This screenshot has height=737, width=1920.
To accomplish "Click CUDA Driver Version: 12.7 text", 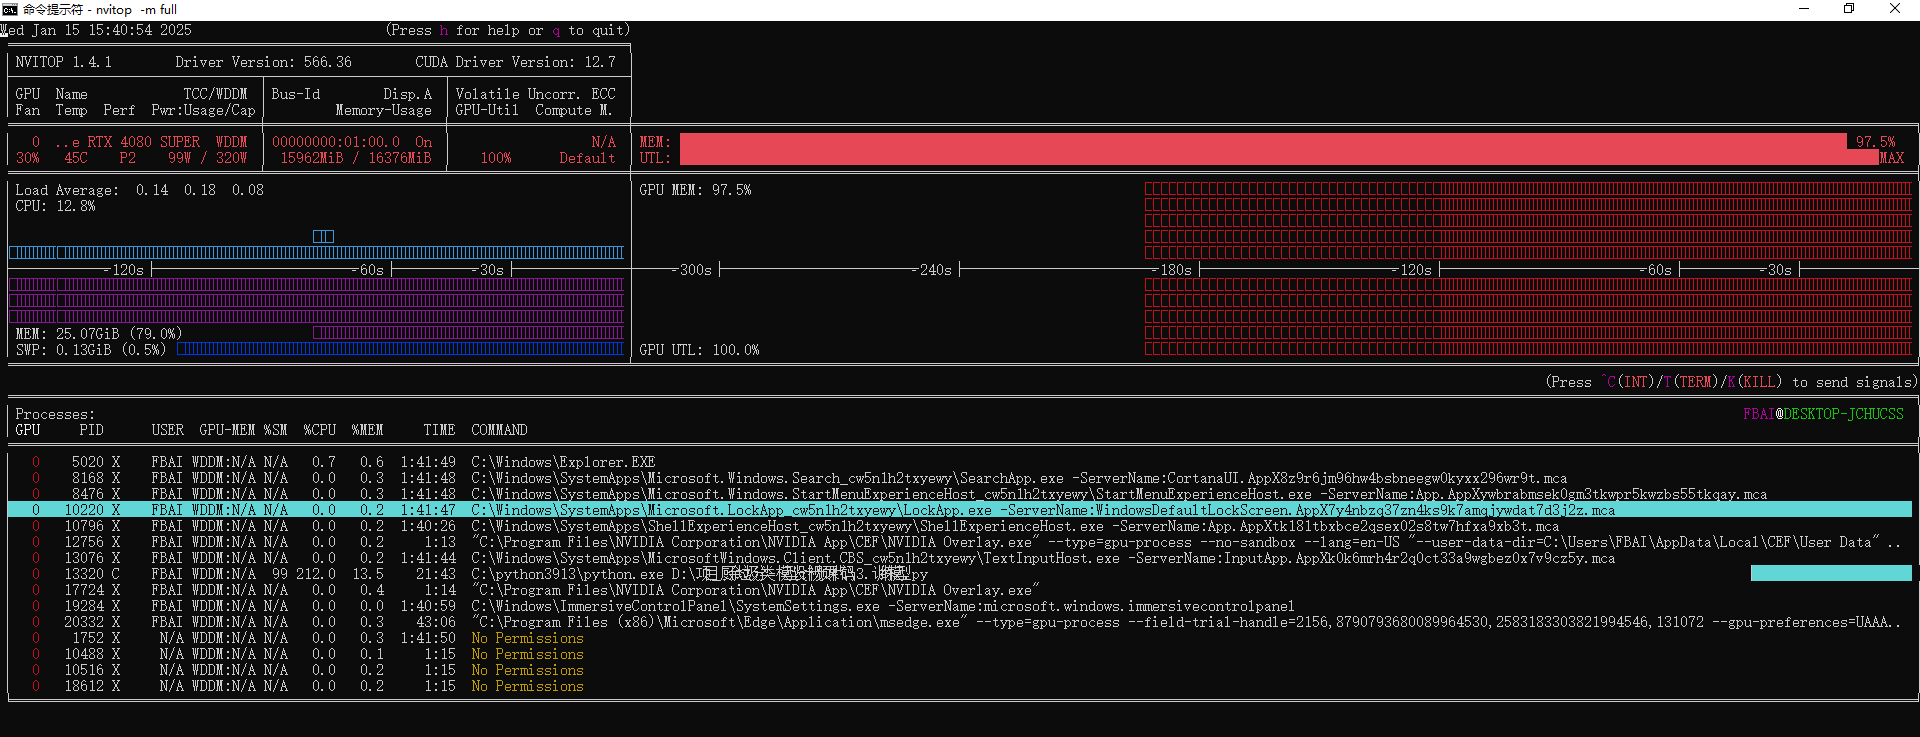I will [515, 62].
